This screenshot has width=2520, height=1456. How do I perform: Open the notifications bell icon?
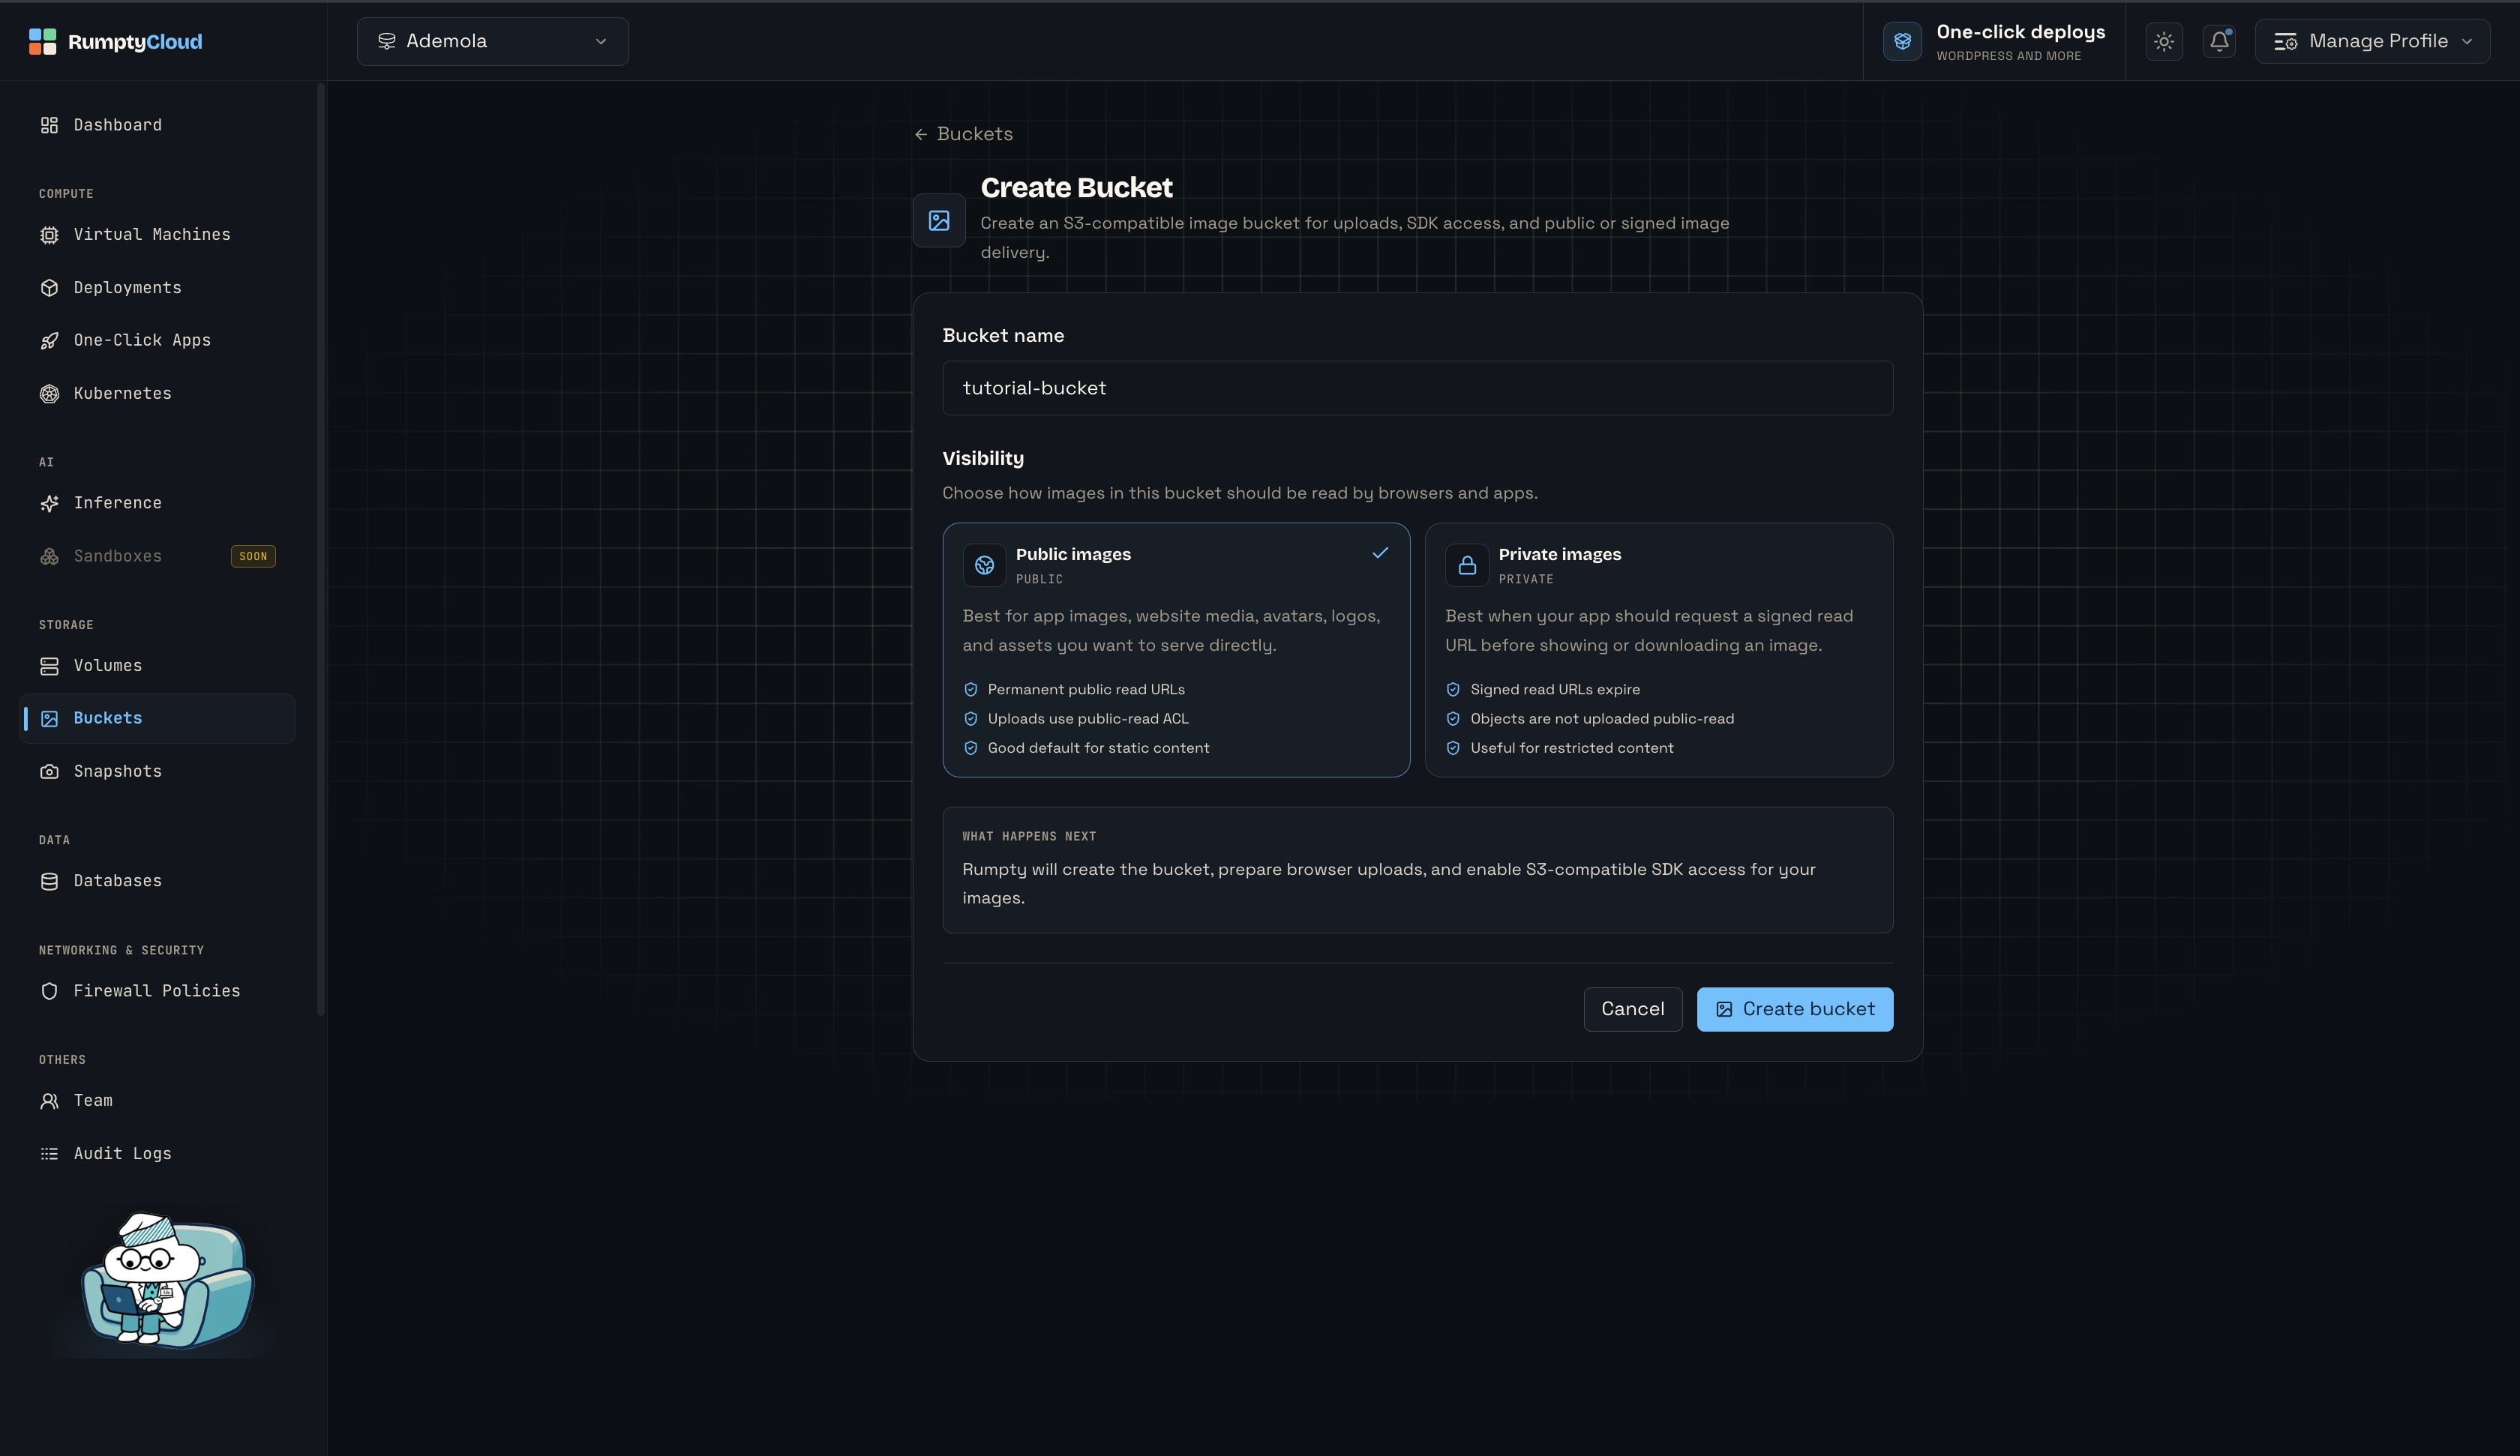2219,41
